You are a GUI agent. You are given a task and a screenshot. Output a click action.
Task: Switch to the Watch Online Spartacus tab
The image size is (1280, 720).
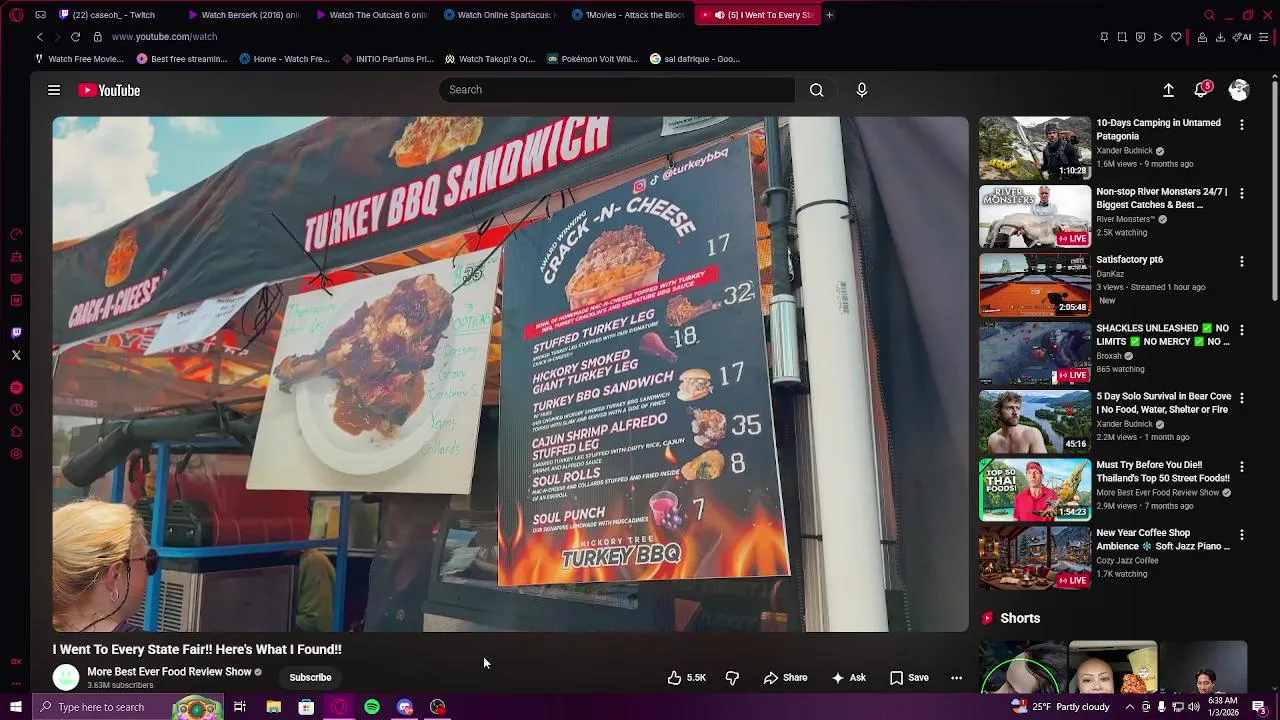tap(500, 15)
